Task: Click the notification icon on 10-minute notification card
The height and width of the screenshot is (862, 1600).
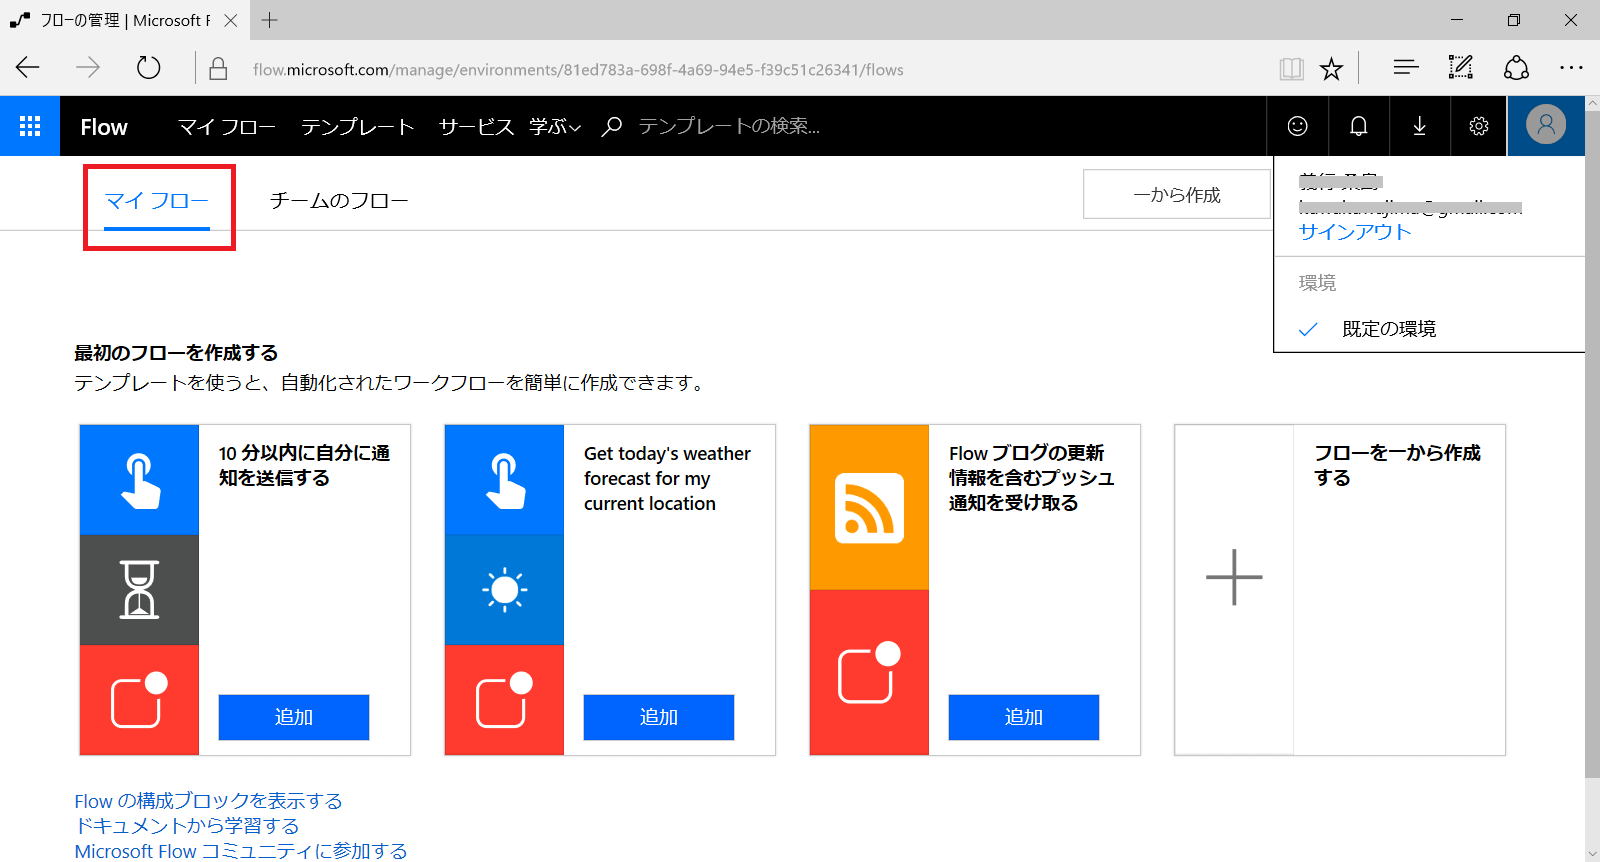Action: pyautogui.click(x=139, y=700)
